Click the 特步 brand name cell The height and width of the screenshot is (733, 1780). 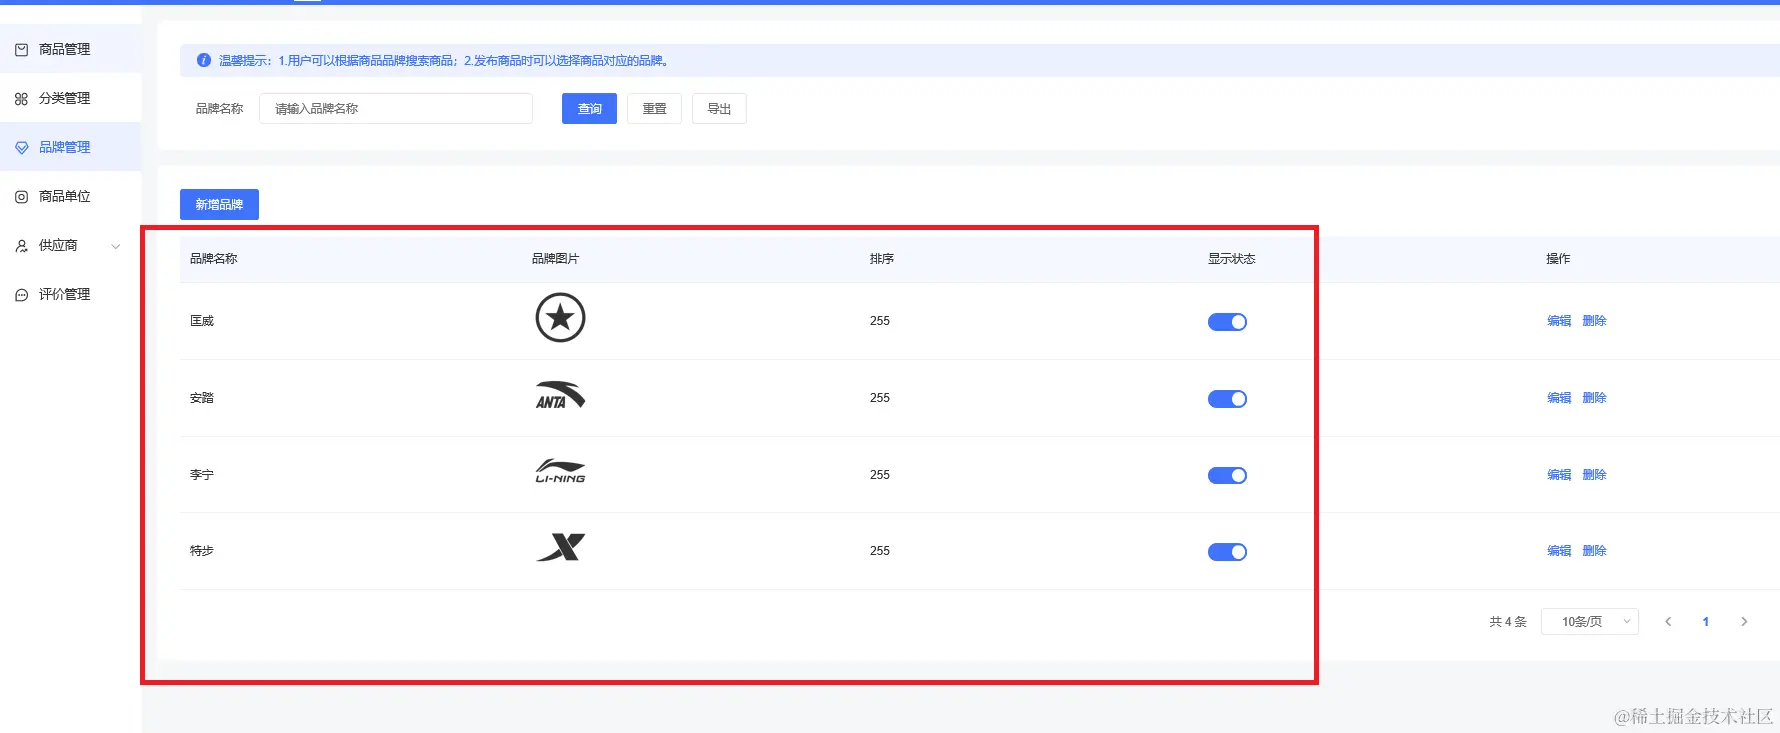[202, 551]
